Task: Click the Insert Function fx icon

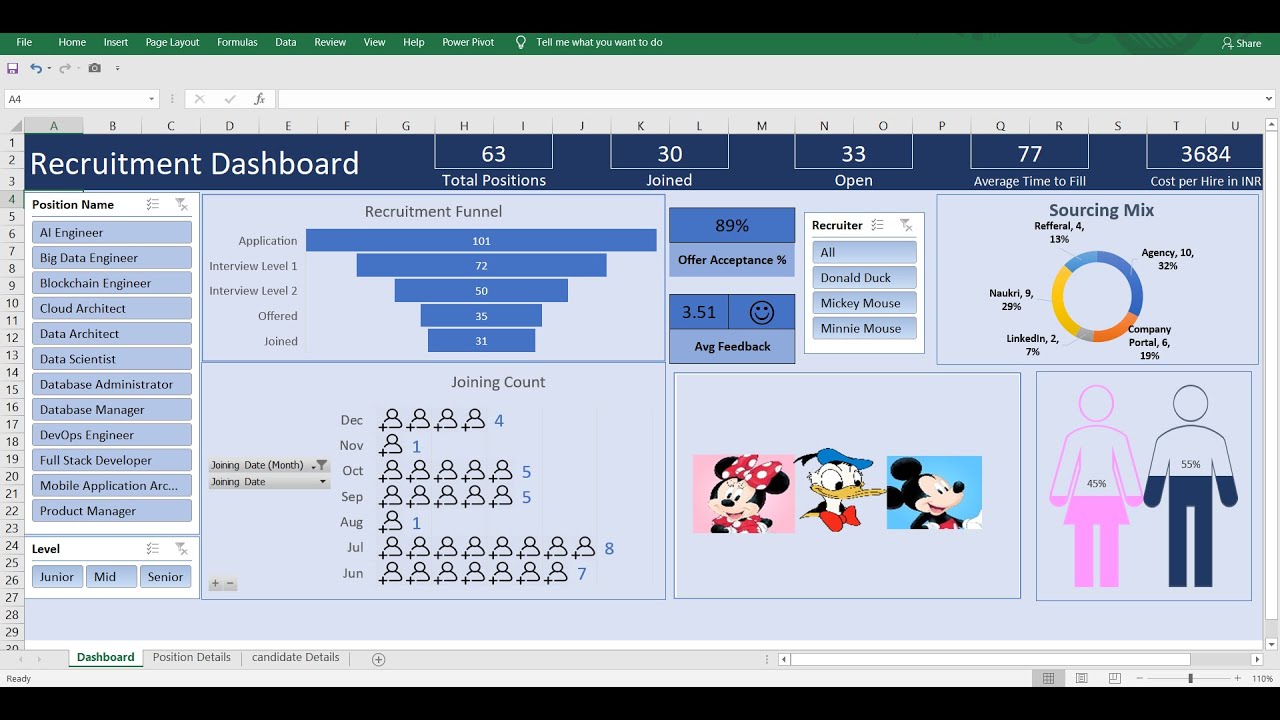Action: (x=259, y=99)
